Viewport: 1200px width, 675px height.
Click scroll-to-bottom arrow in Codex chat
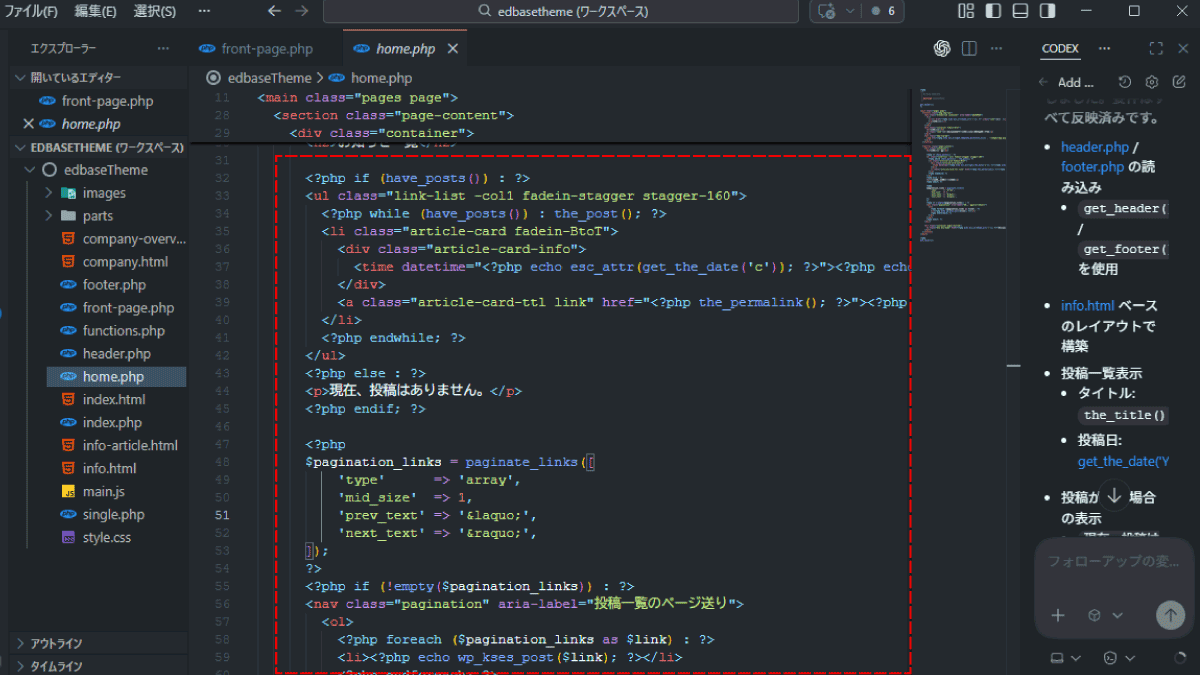coord(1114,496)
